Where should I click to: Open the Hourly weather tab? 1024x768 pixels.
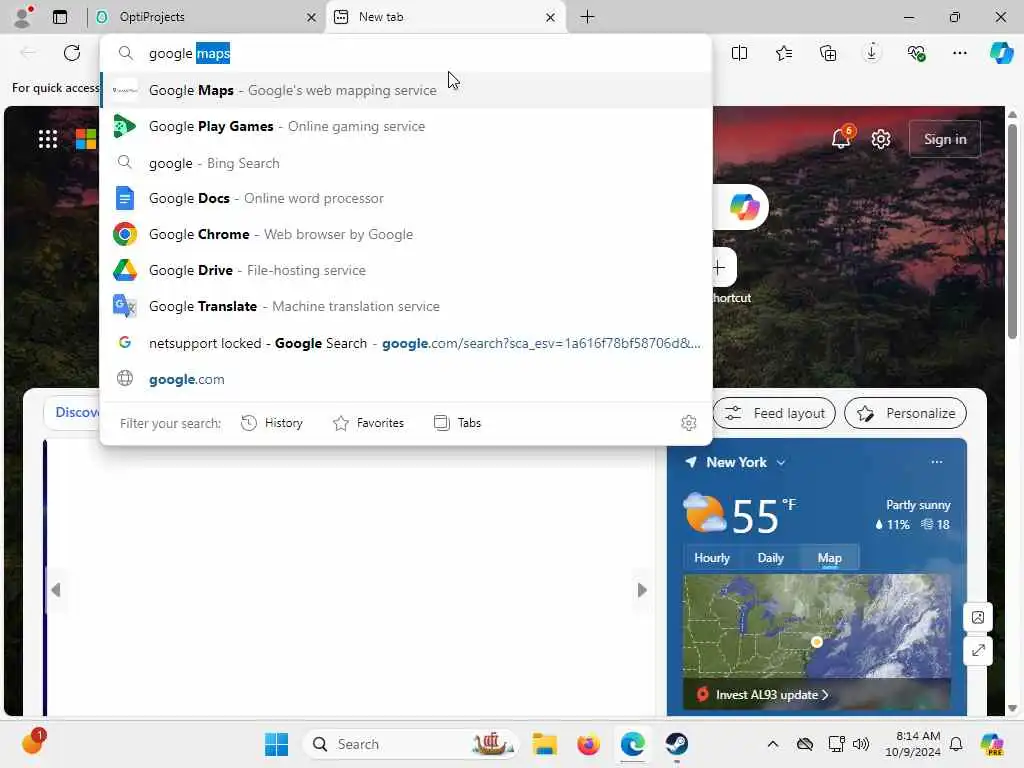711,558
